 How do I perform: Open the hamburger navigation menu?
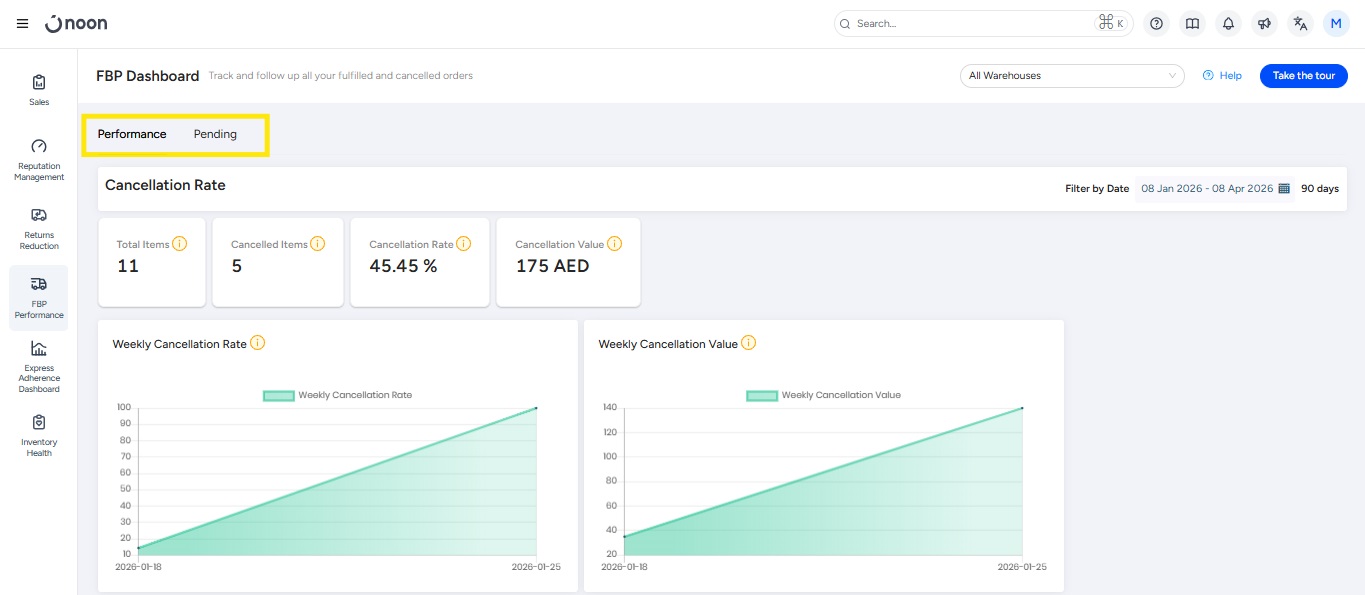22,24
